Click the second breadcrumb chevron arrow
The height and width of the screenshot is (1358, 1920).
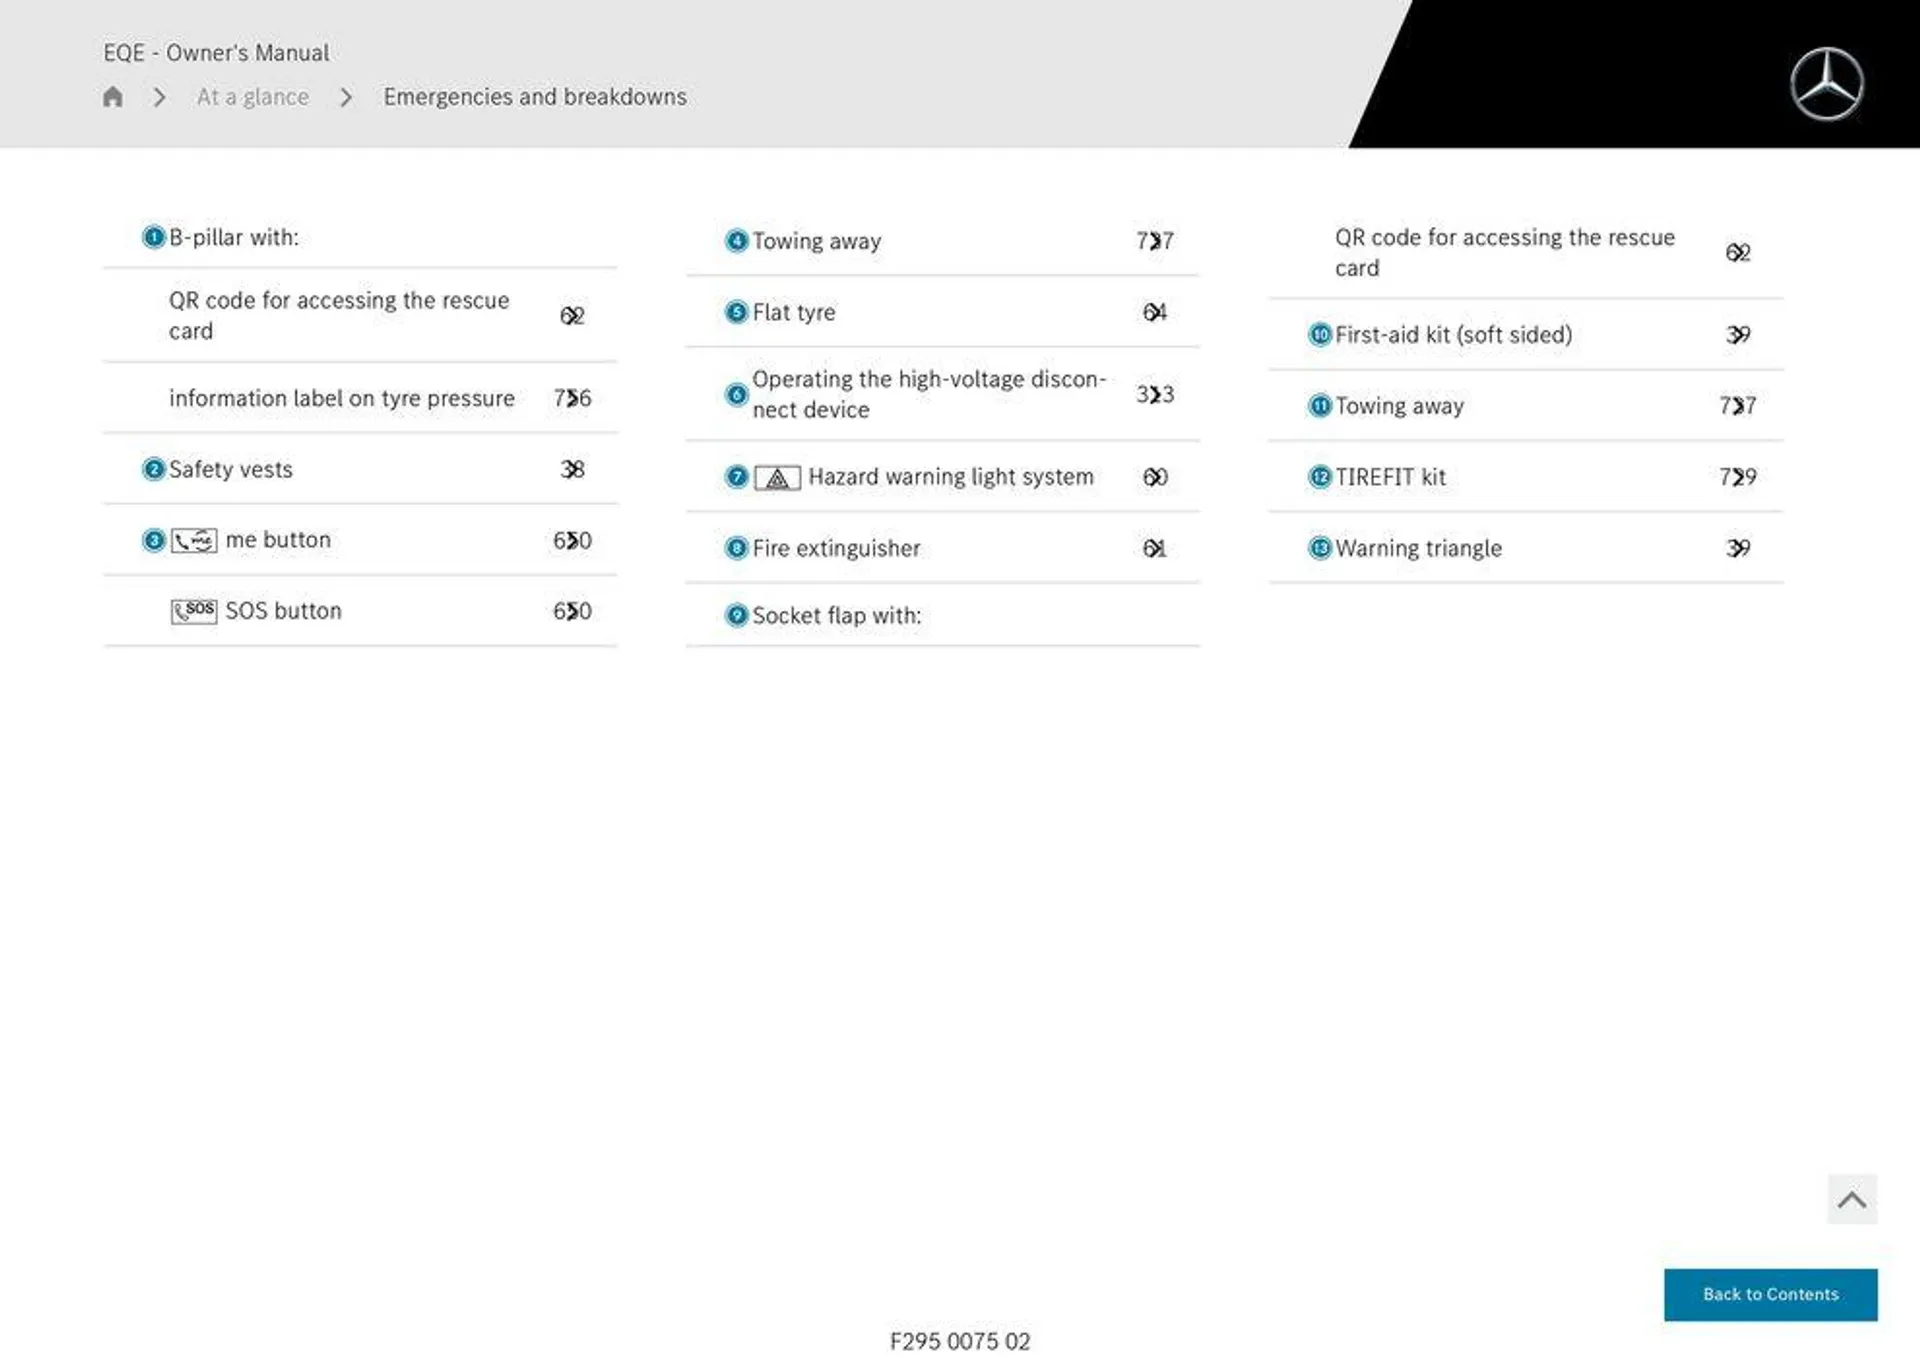345,96
